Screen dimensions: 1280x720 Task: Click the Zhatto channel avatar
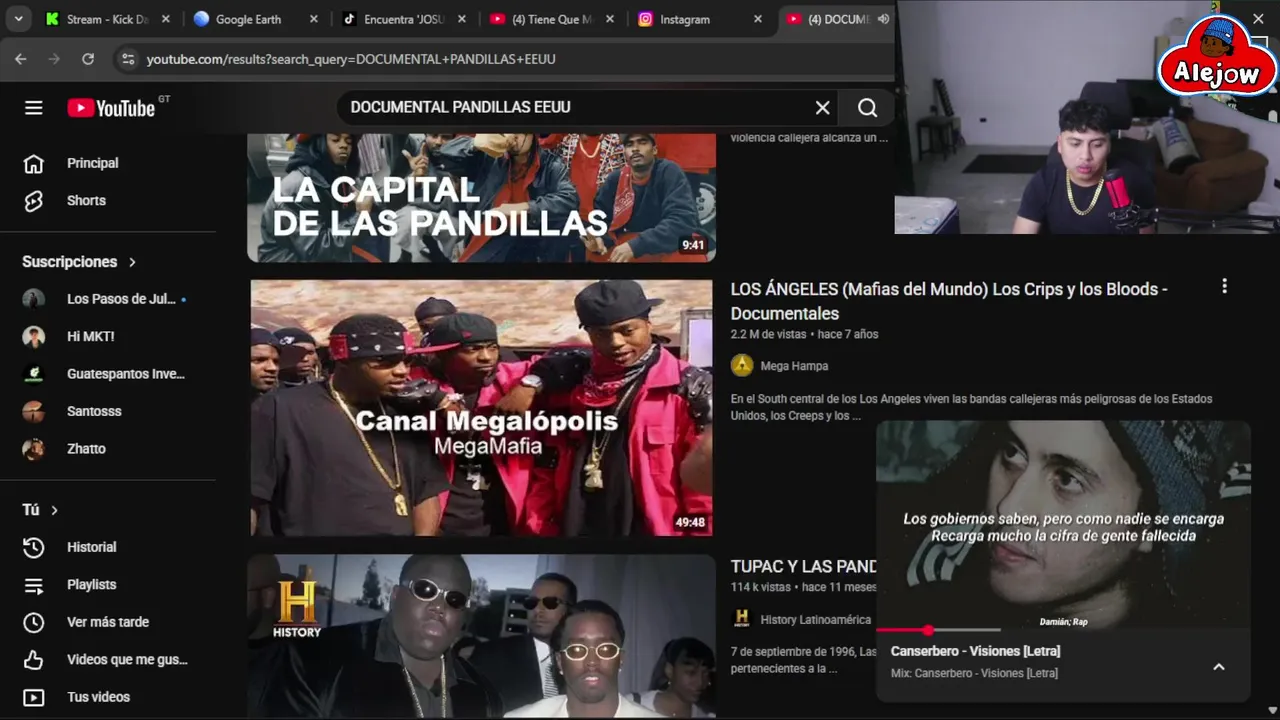[x=34, y=449]
